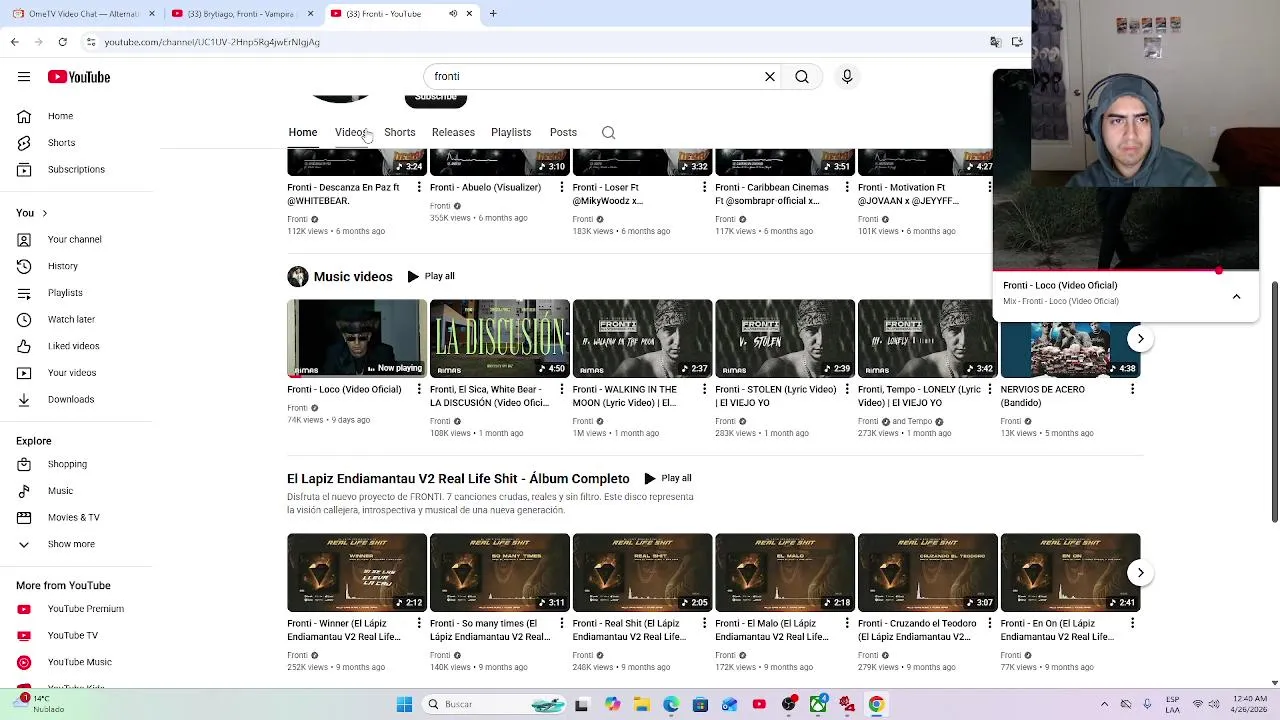Click the YouTube logo
This screenshot has width=1280, height=720.
pos(78,77)
